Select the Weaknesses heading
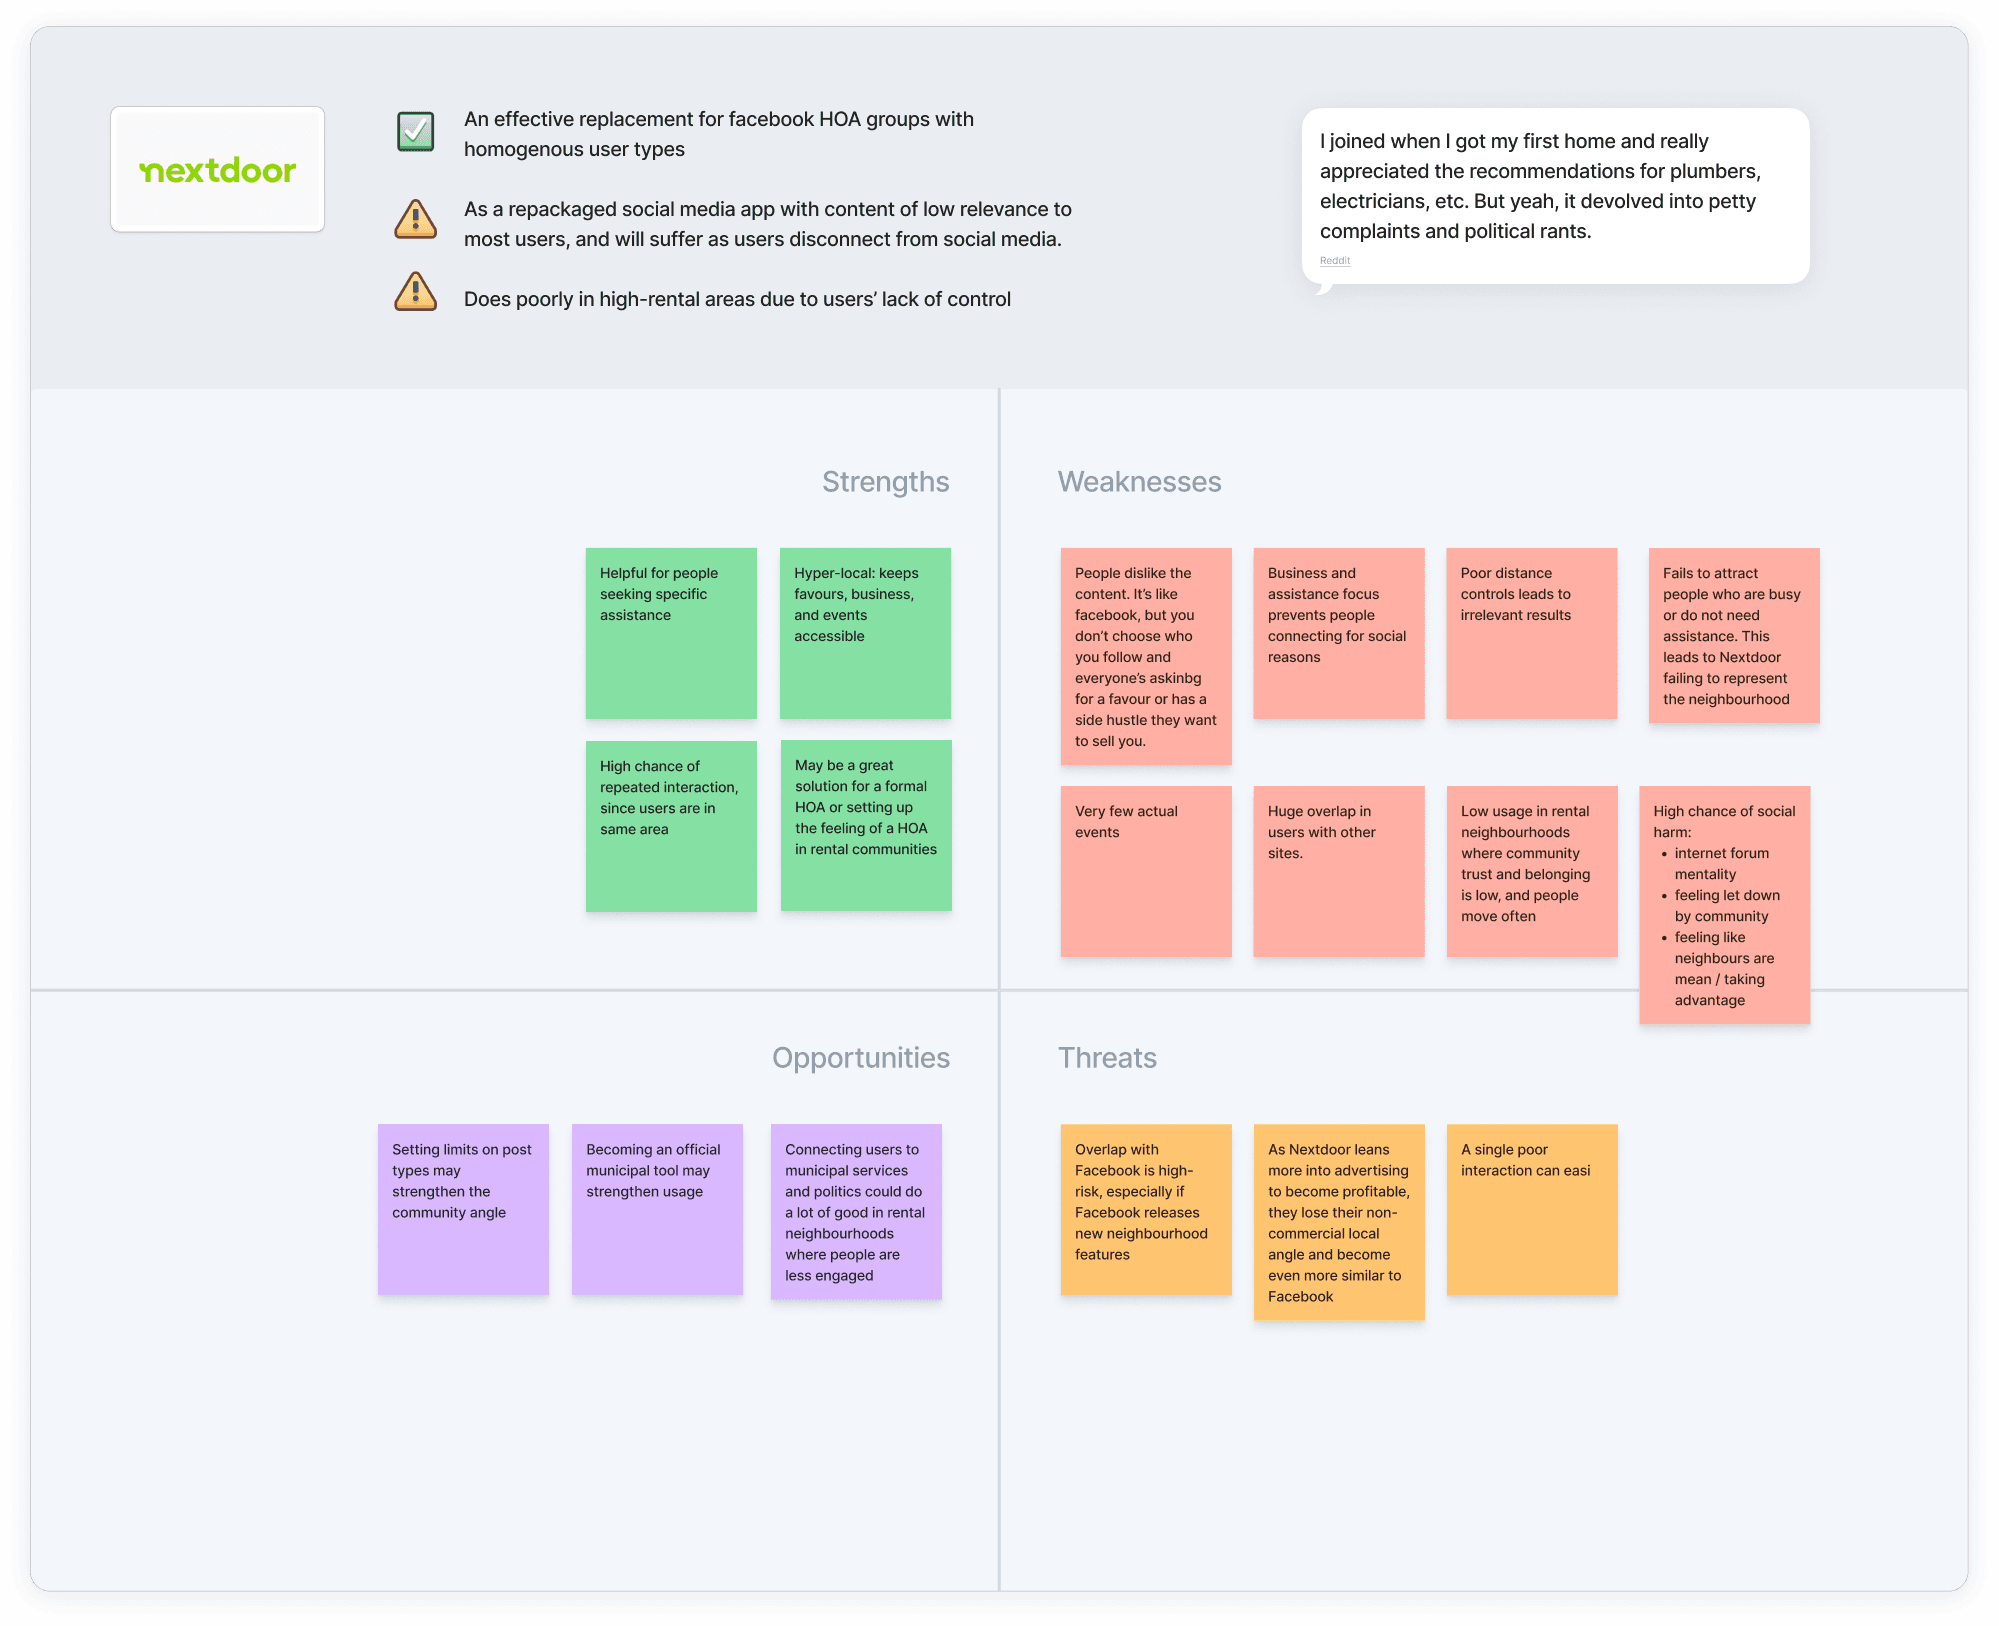1999x1626 pixels. pyautogui.click(x=1139, y=482)
